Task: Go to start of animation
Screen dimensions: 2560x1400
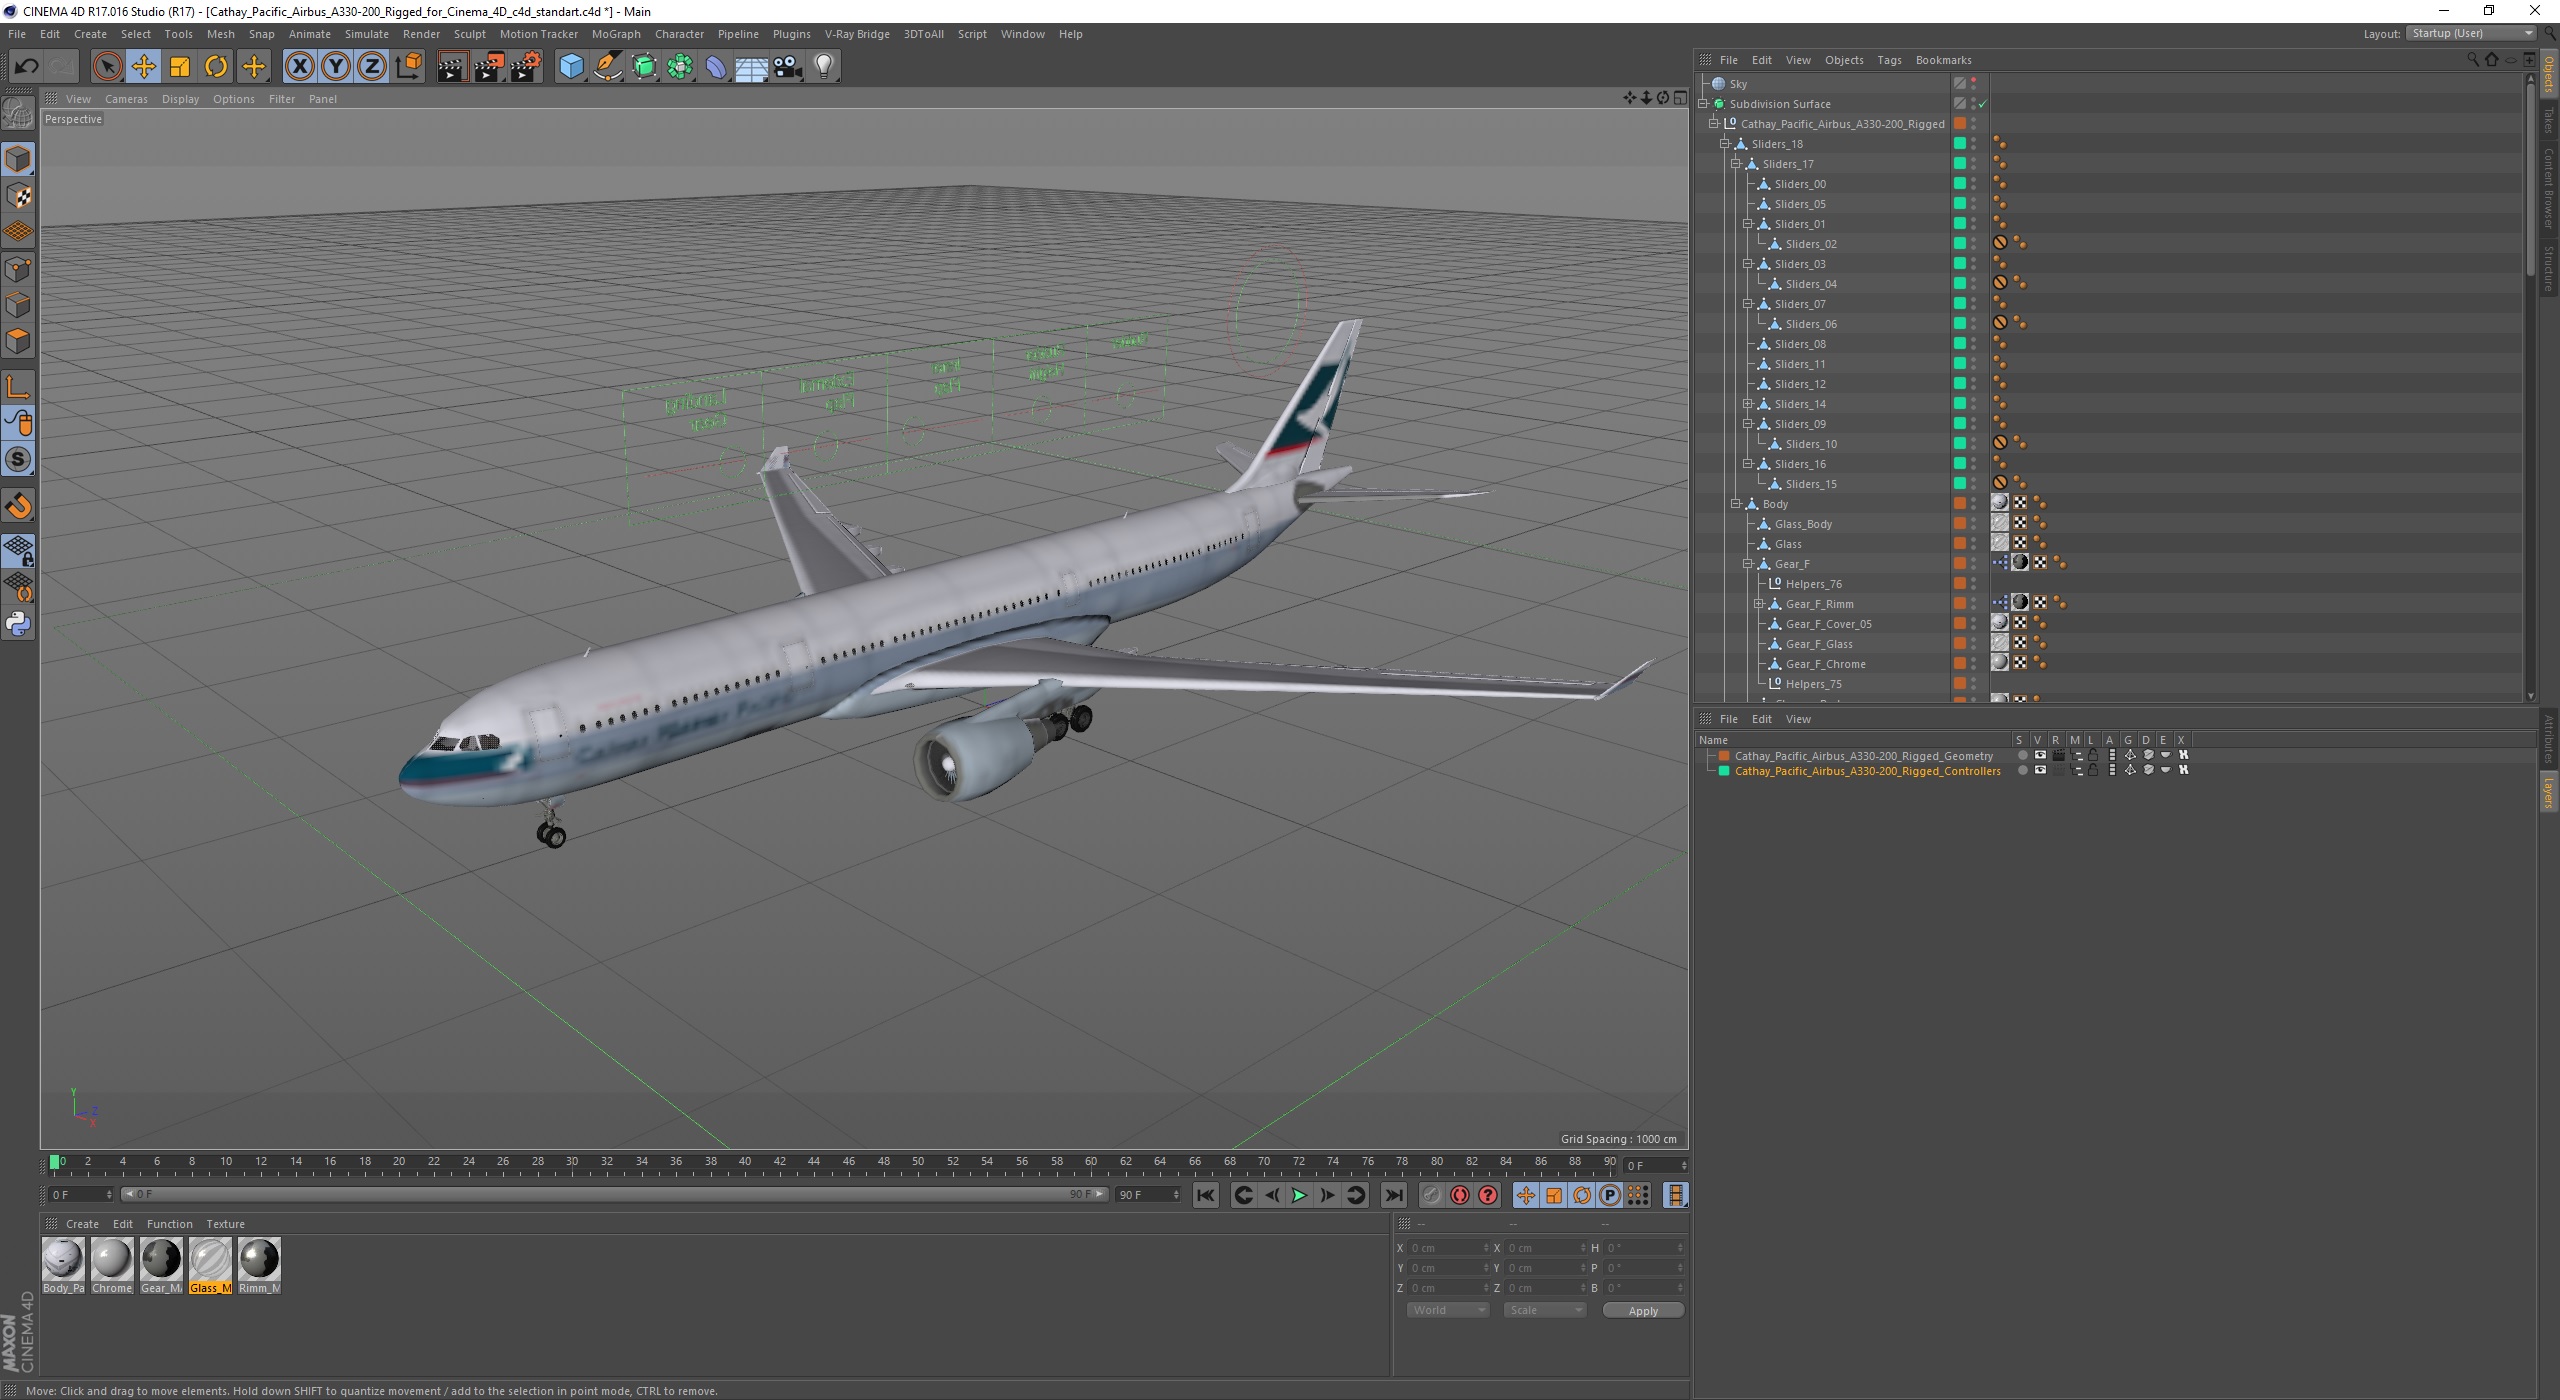Action: pyautogui.click(x=1206, y=1195)
